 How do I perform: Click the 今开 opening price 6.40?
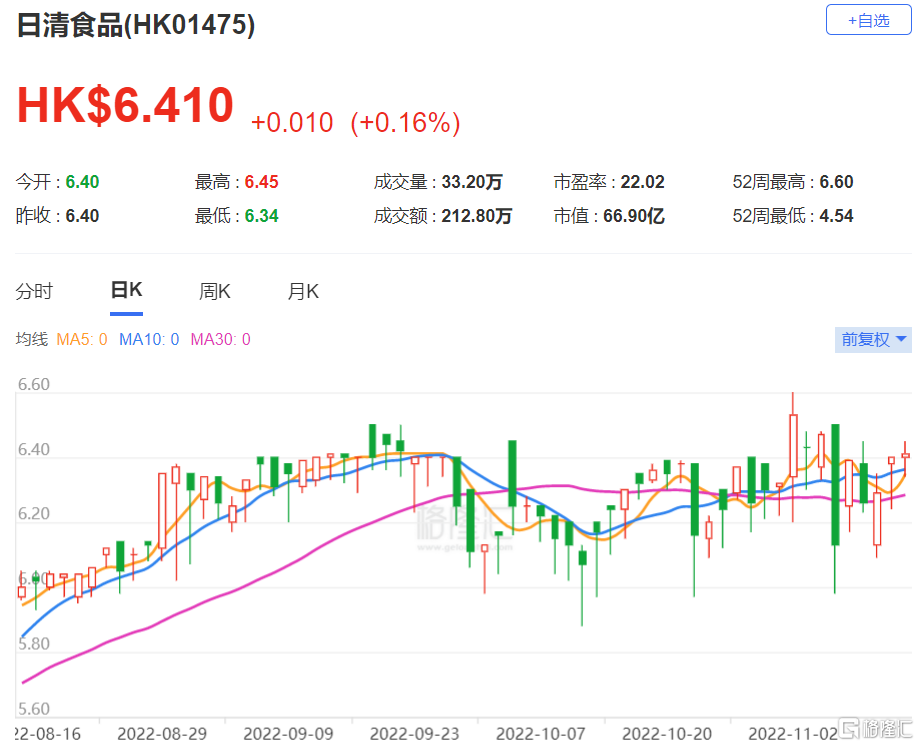point(82,182)
